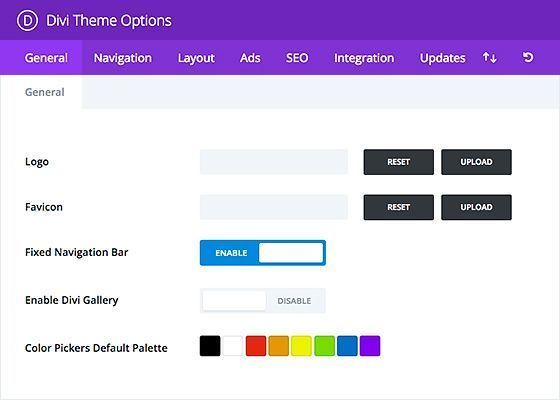Viewport: 560px width, 400px height.
Task: Pick the purple palette color swatch
Action: 370,346
